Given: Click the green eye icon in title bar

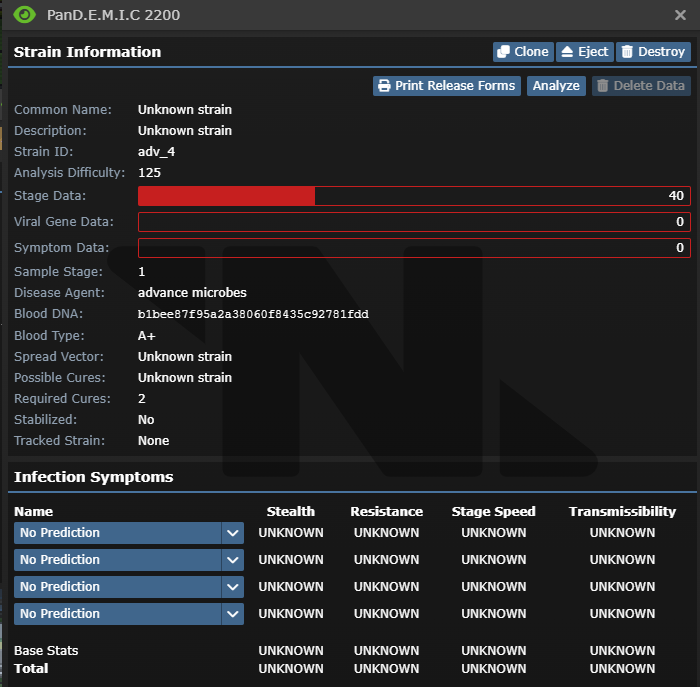Looking at the screenshot, I should (25, 15).
